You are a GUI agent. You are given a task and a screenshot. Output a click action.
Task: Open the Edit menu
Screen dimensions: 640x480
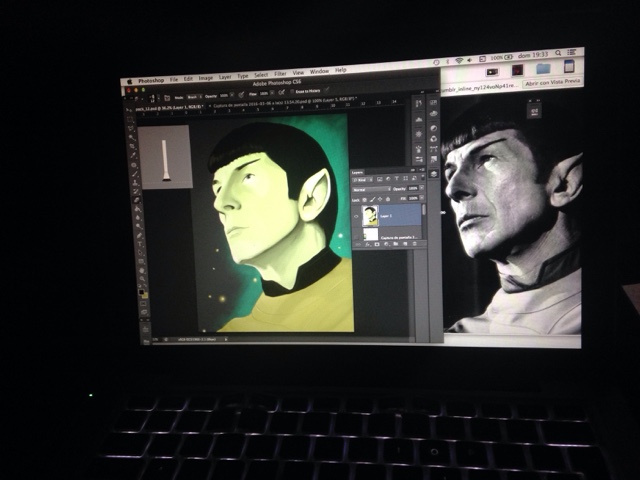click(188, 78)
